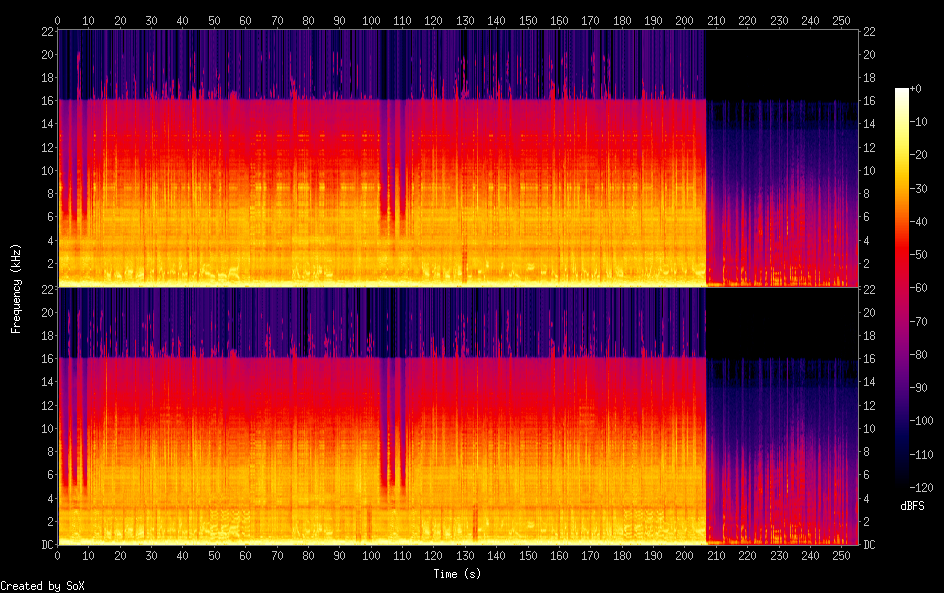
Task: Click the '200' tick on the top time axis
Action: click(685, 20)
